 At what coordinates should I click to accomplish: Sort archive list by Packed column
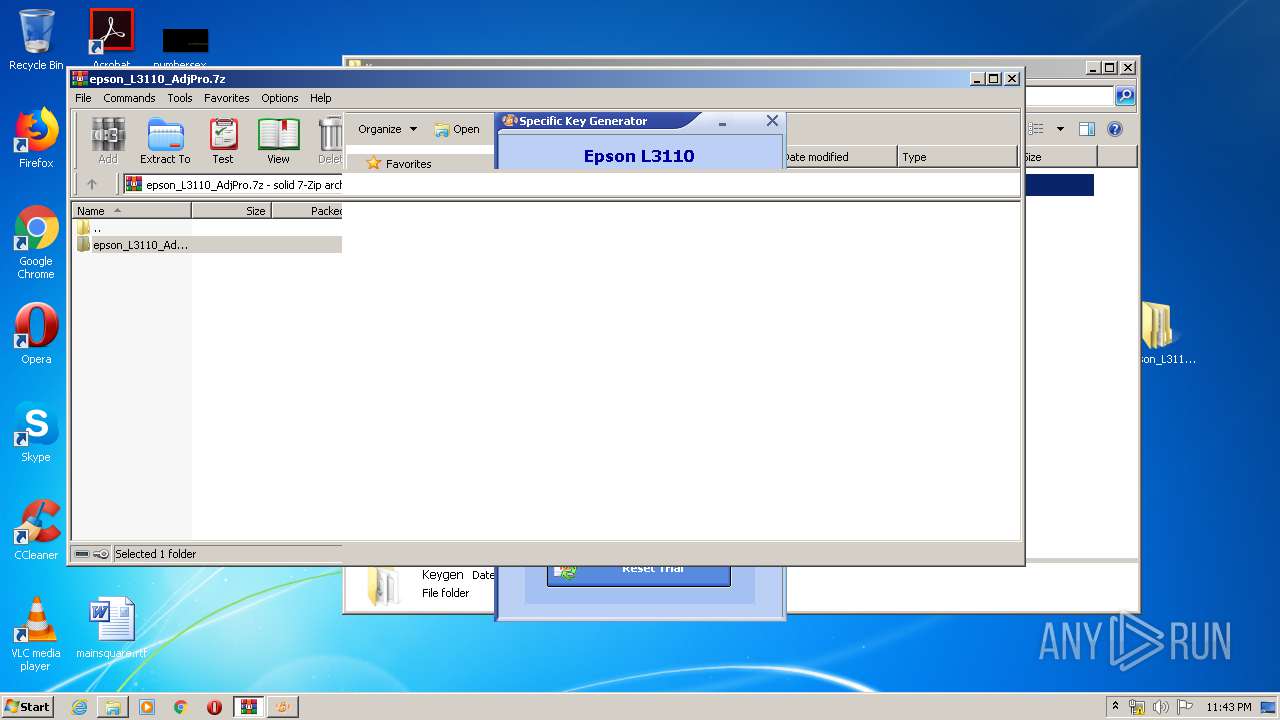307,210
